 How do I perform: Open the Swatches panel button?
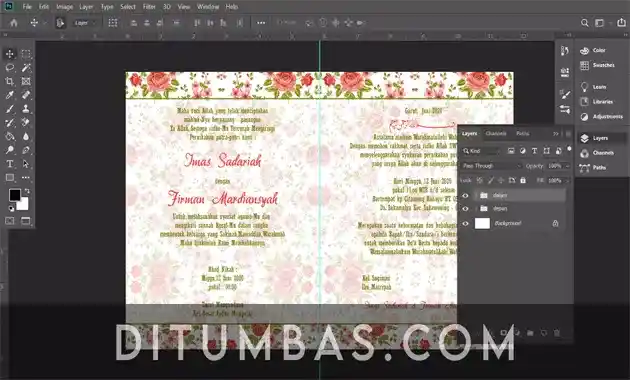pos(599,65)
